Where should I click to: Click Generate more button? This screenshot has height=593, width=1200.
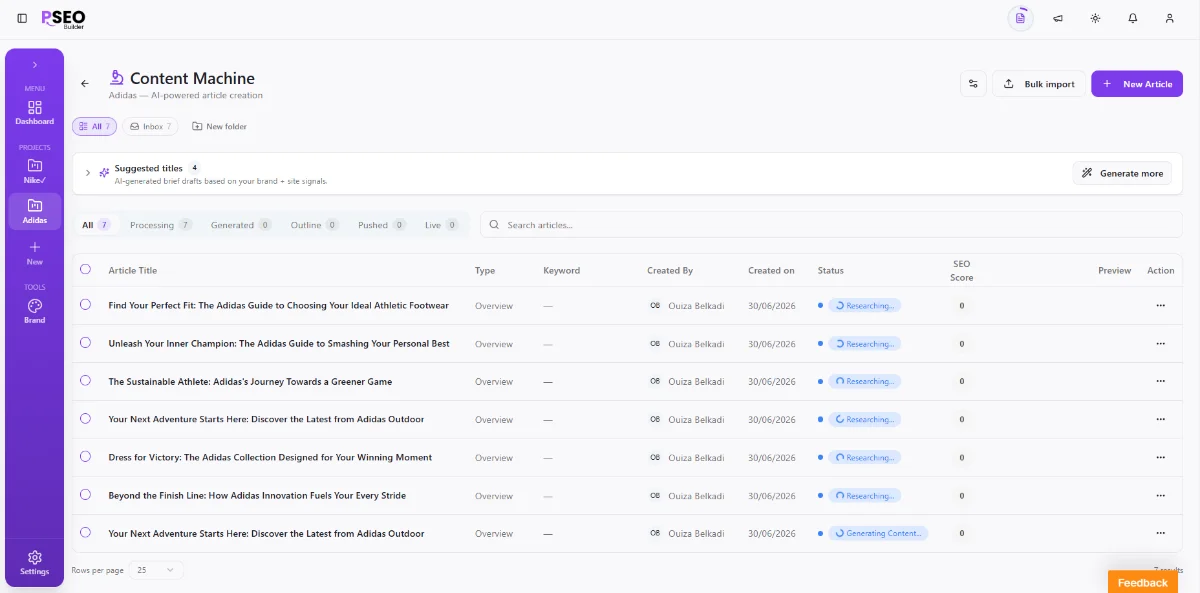pyautogui.click(x=1122, y=173)
